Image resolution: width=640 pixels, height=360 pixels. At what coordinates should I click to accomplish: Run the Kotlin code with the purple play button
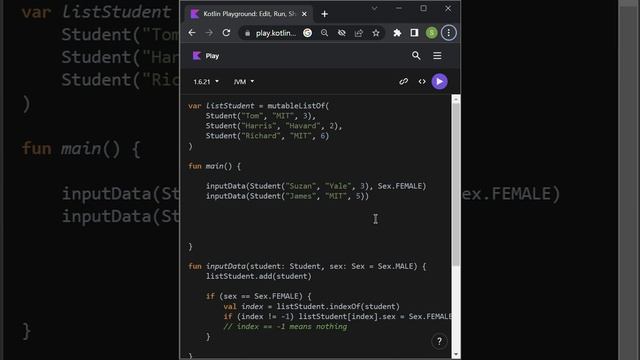click(440, 82)
